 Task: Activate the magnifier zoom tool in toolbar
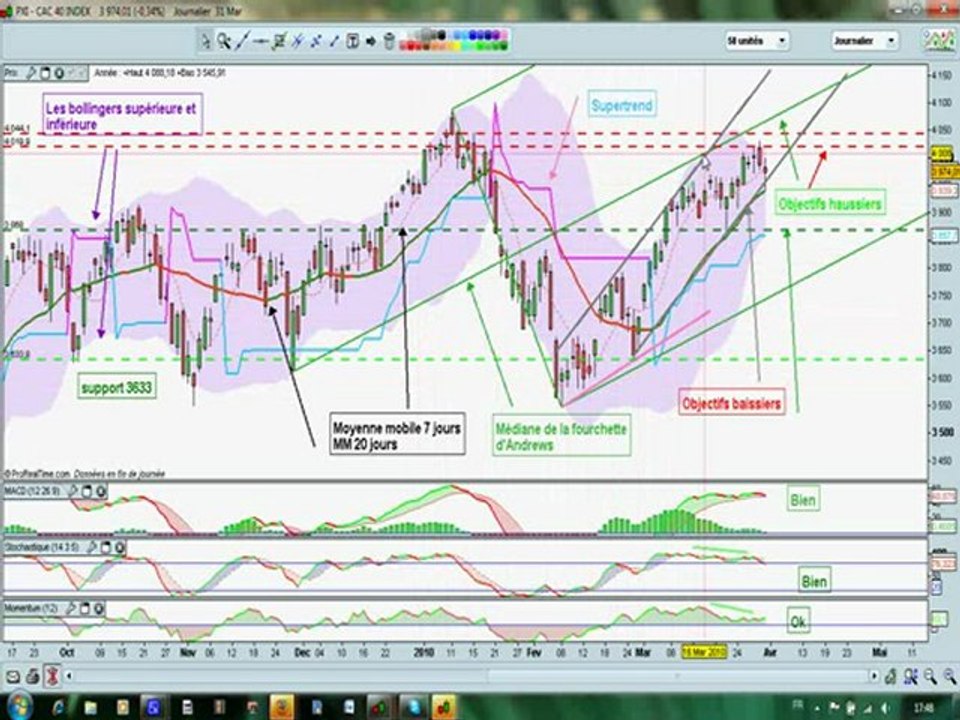tap(224, 41)
